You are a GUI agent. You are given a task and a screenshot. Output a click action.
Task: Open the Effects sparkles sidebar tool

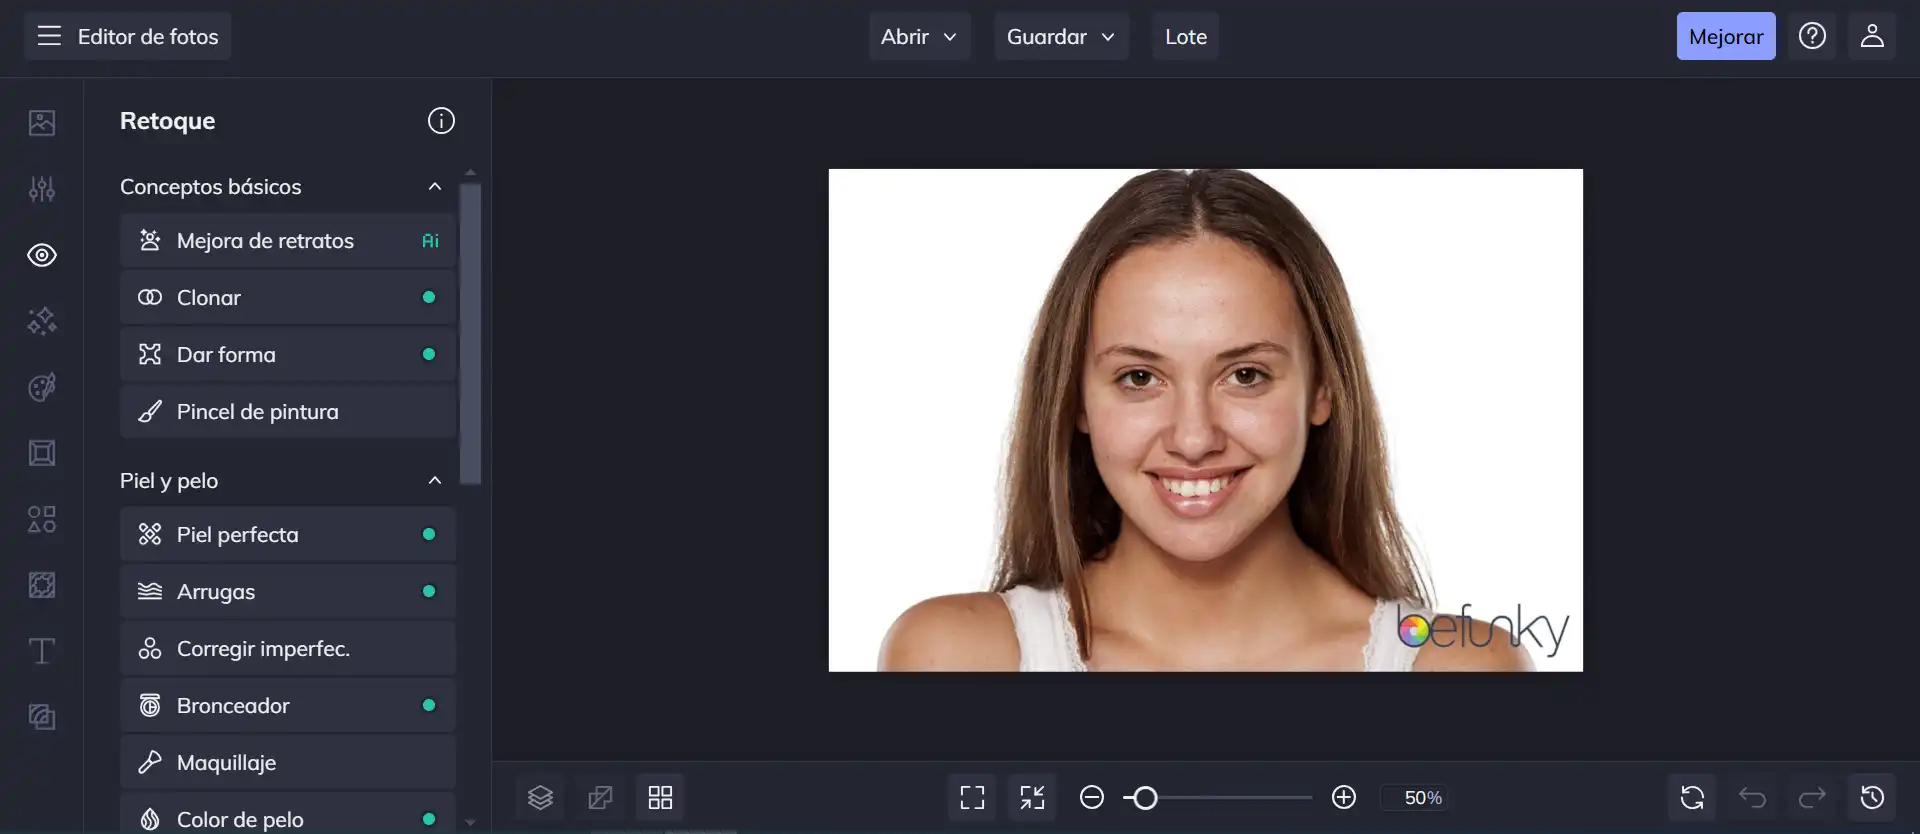[x=42, y=321]
